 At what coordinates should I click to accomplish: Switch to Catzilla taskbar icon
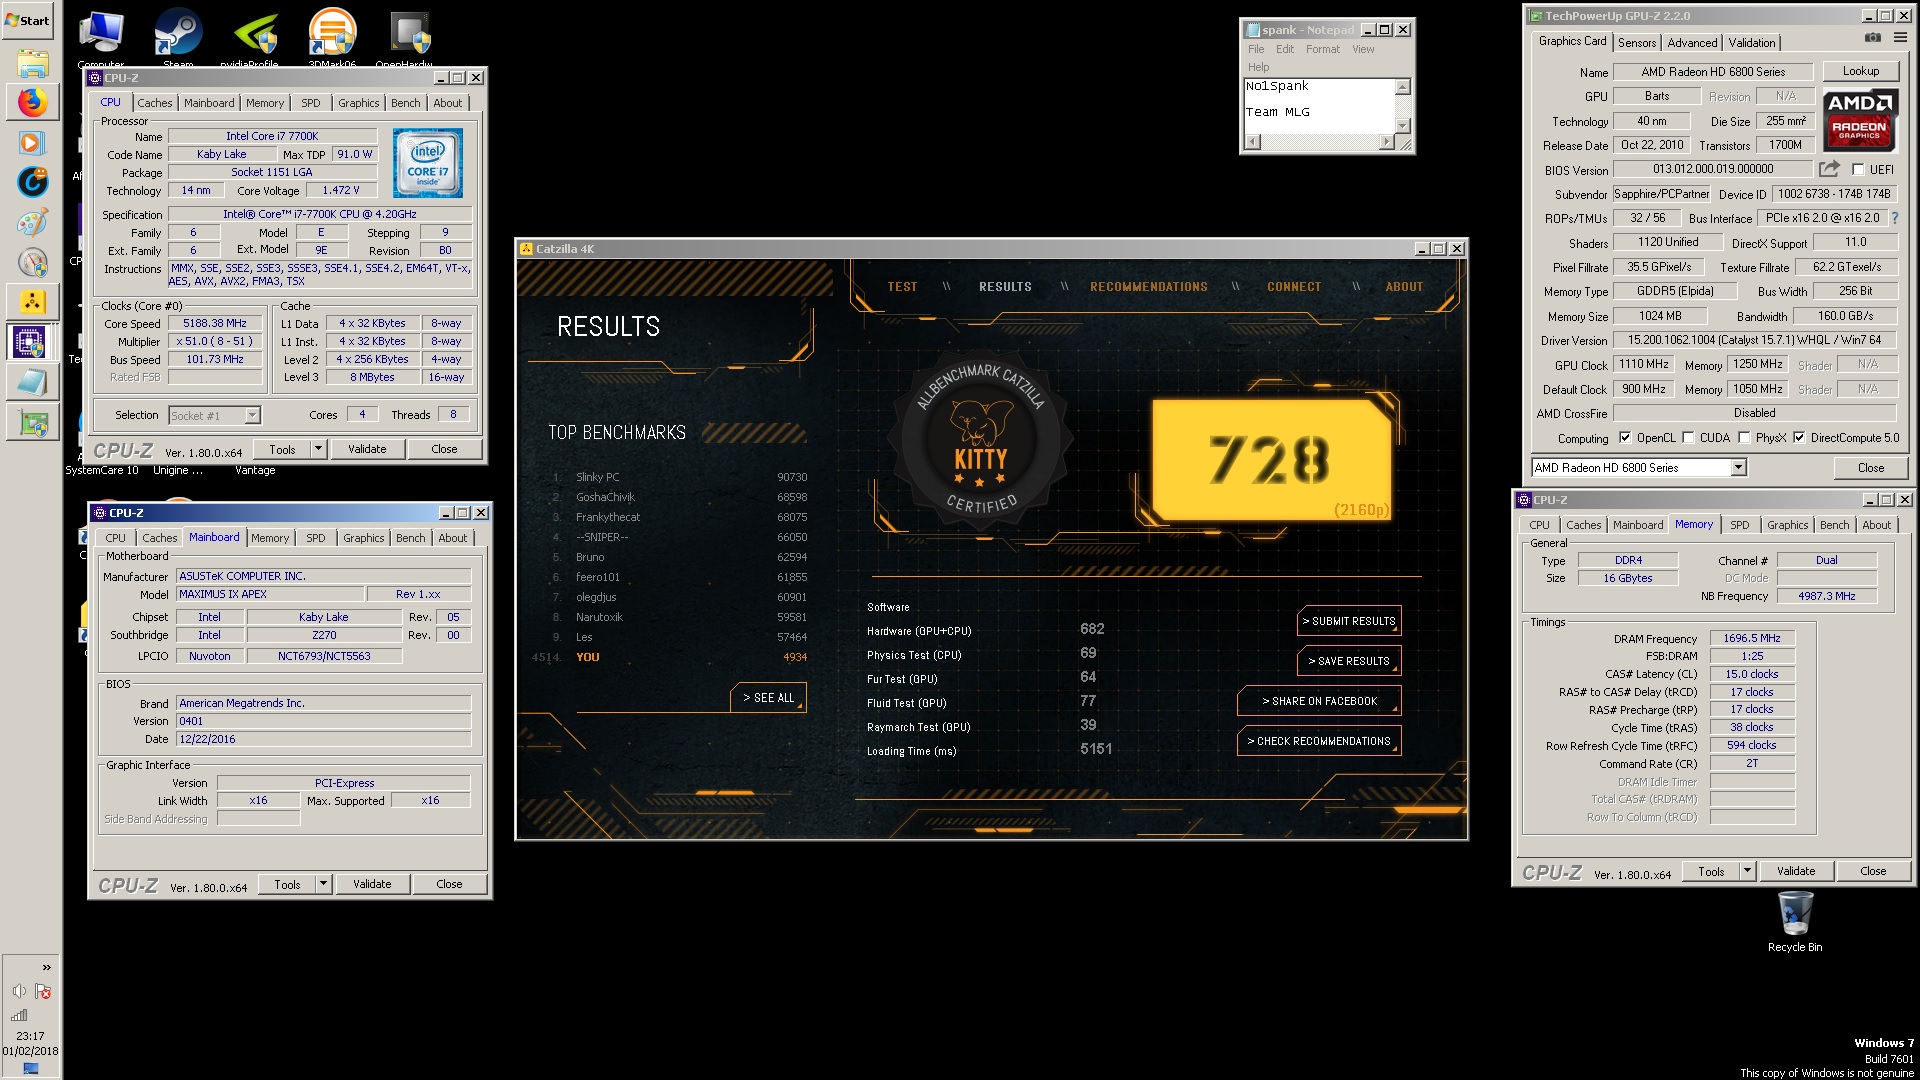pyautogui.click(x=33, y=301)
